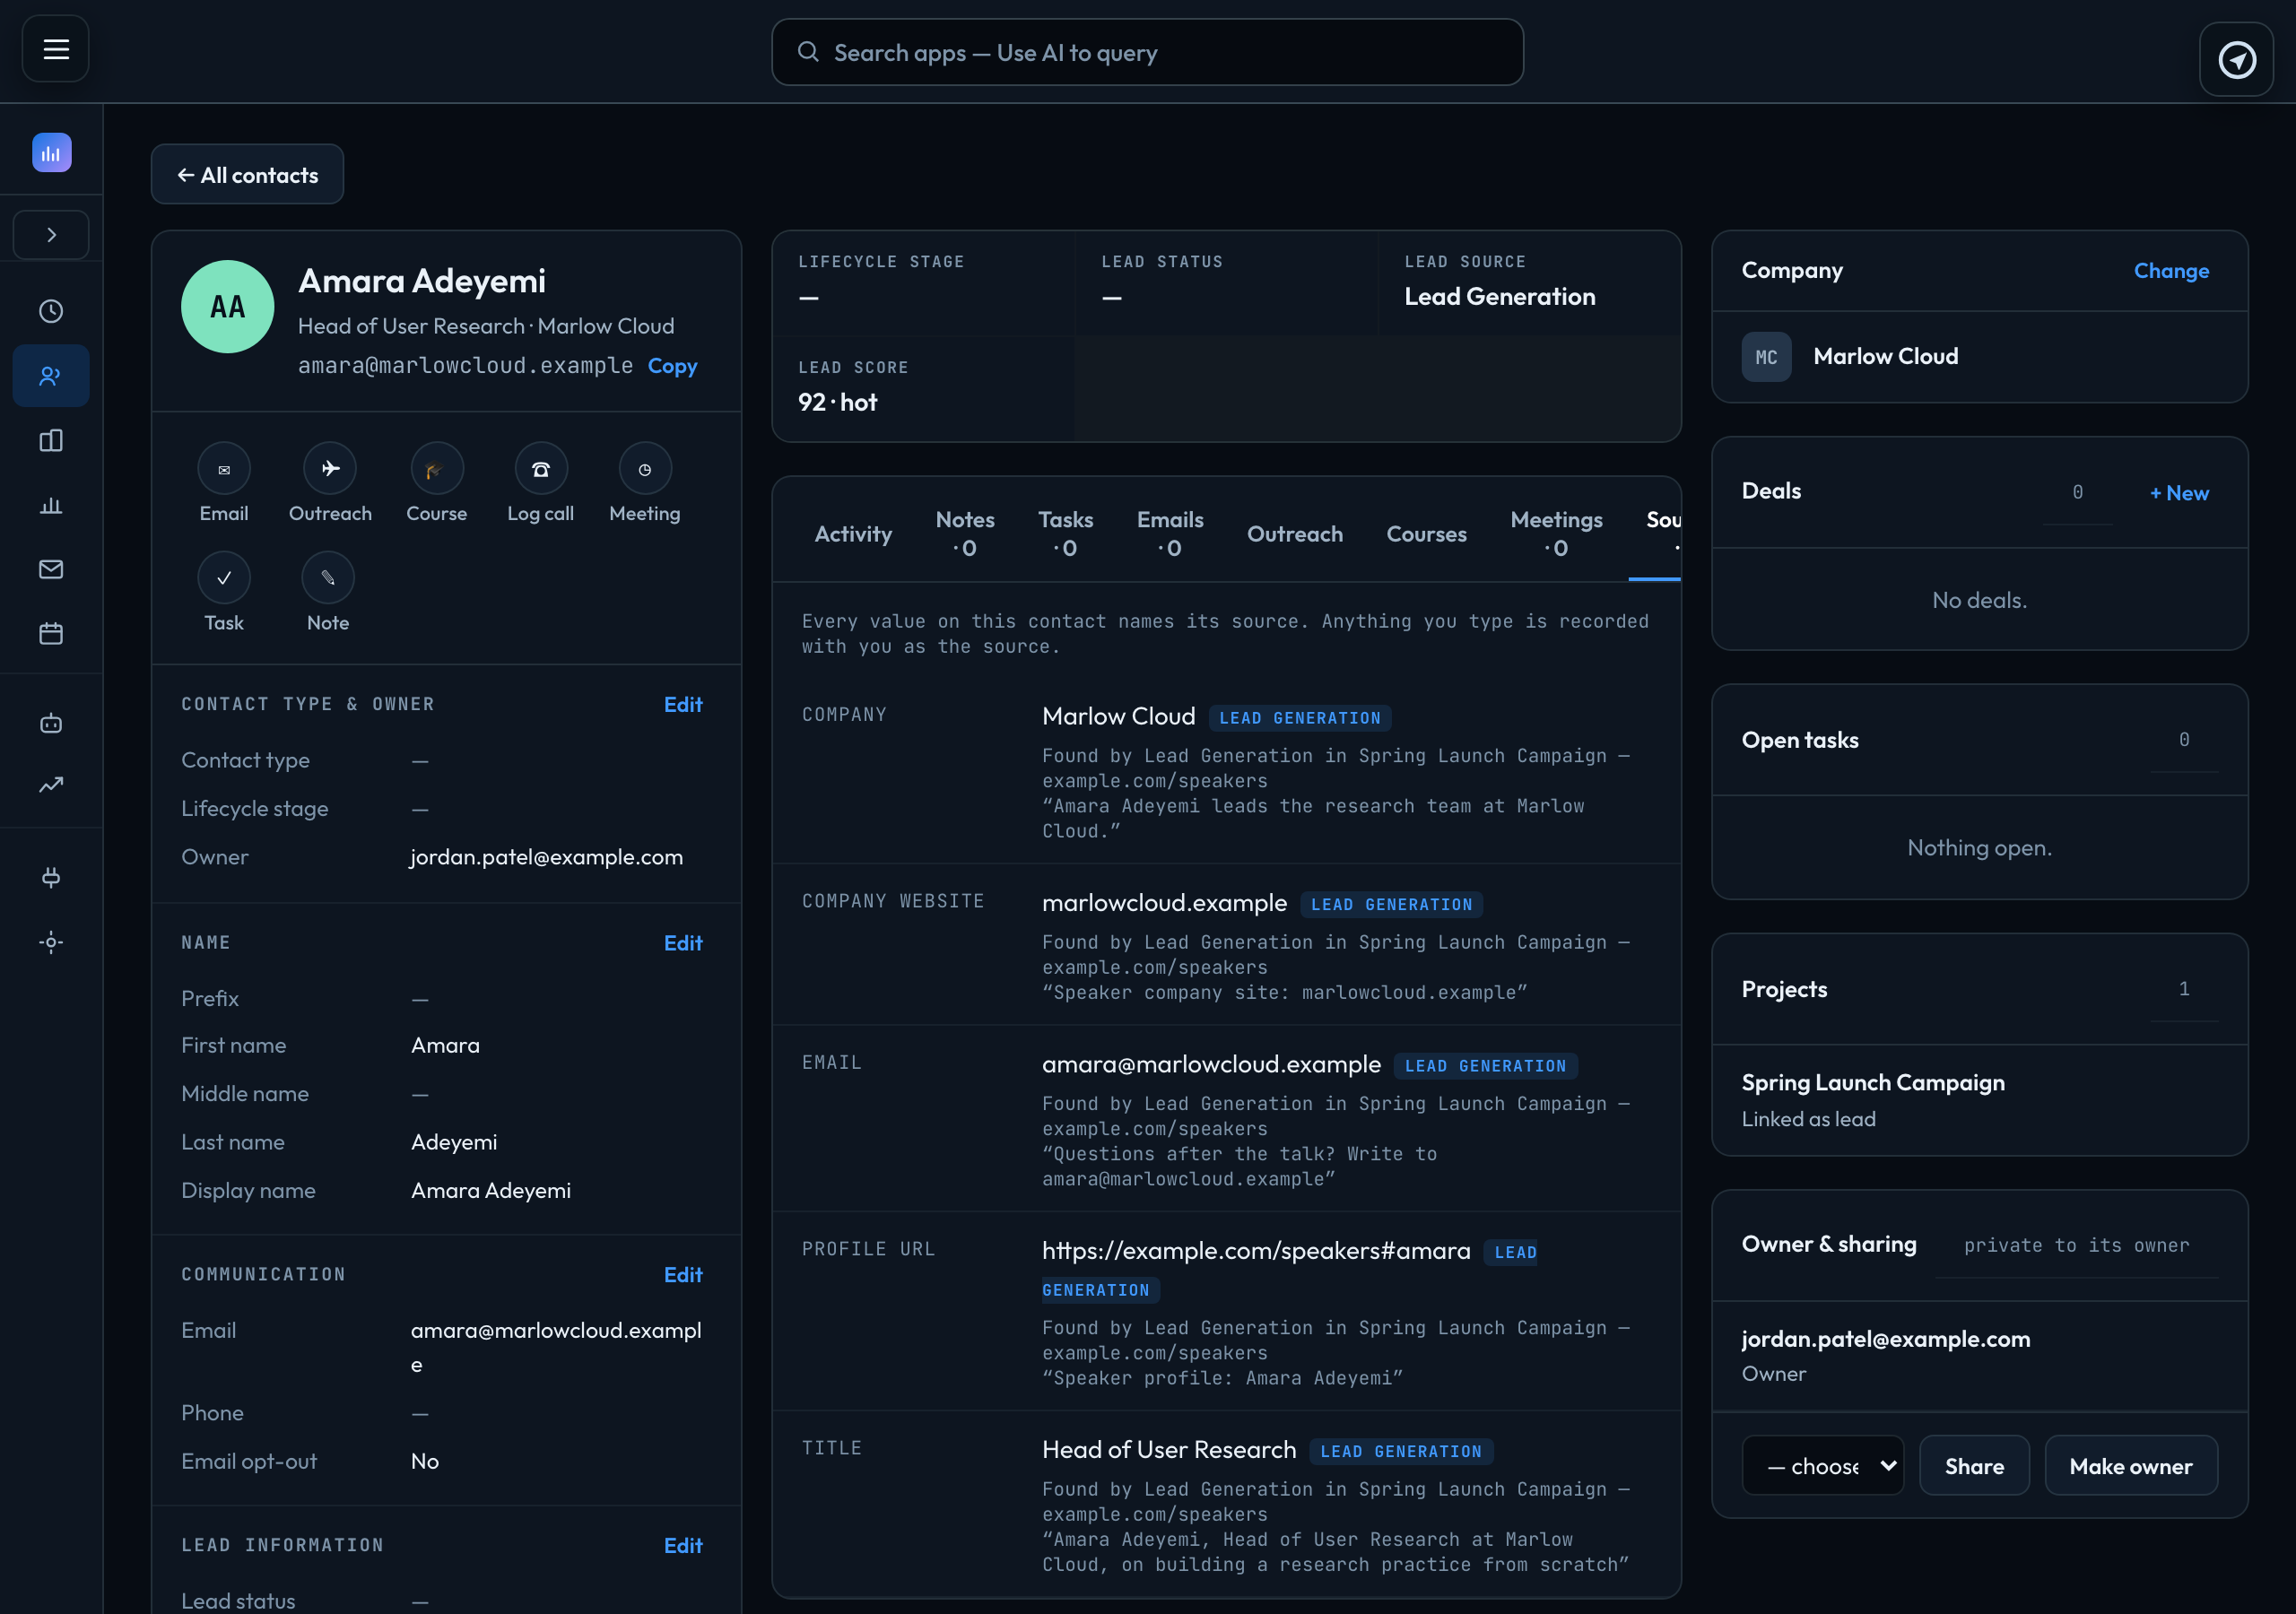Open the bot icon in sidebar
The image size is (2296, 1614).
[x=51, y=723]
